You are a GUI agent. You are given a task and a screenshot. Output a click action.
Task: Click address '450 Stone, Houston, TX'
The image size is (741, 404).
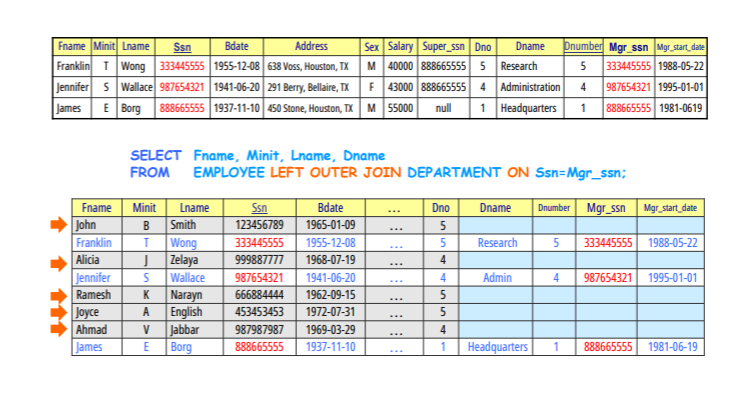pos(310,108)
